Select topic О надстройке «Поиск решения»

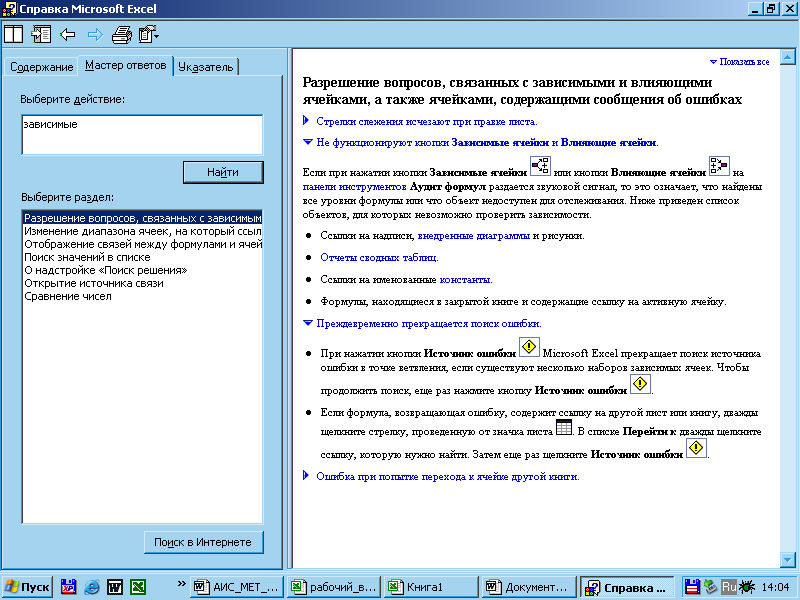(x=142, y=270)
